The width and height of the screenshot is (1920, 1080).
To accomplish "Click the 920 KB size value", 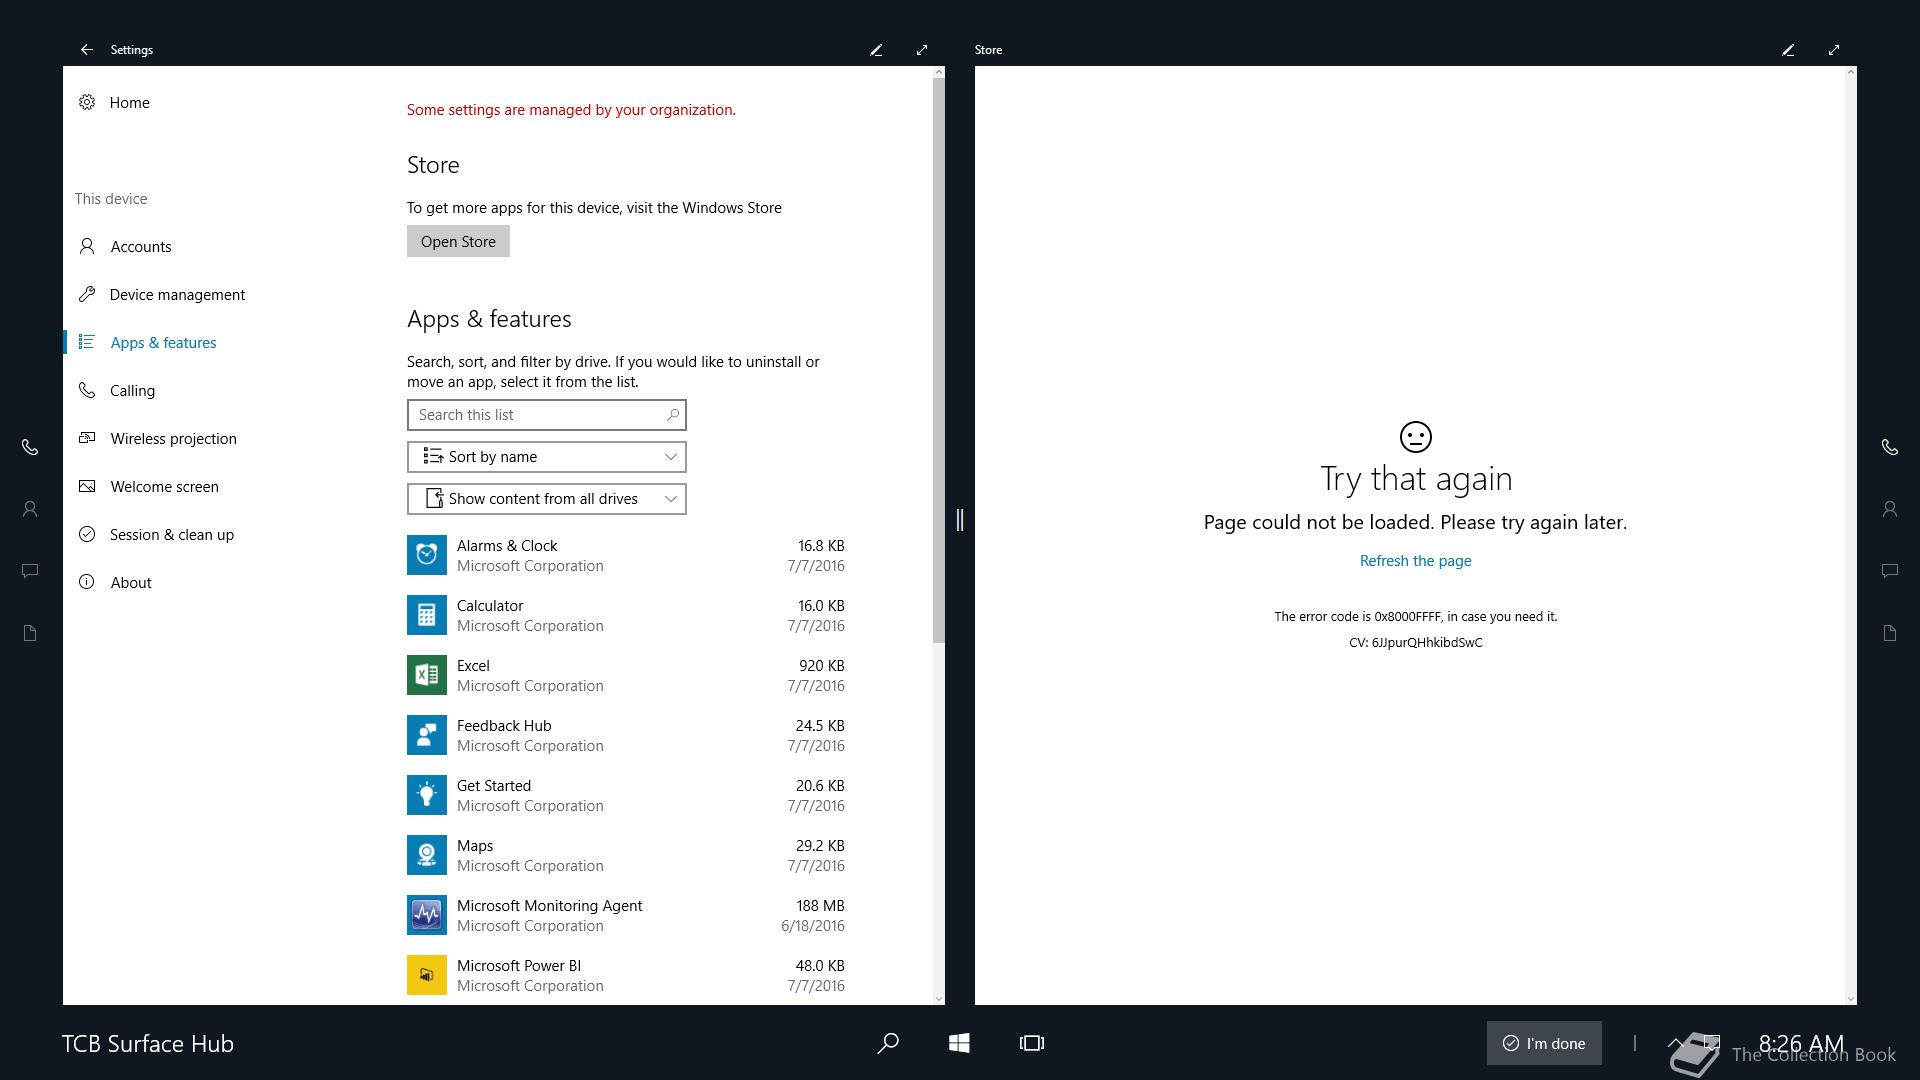I will [821, 666].
